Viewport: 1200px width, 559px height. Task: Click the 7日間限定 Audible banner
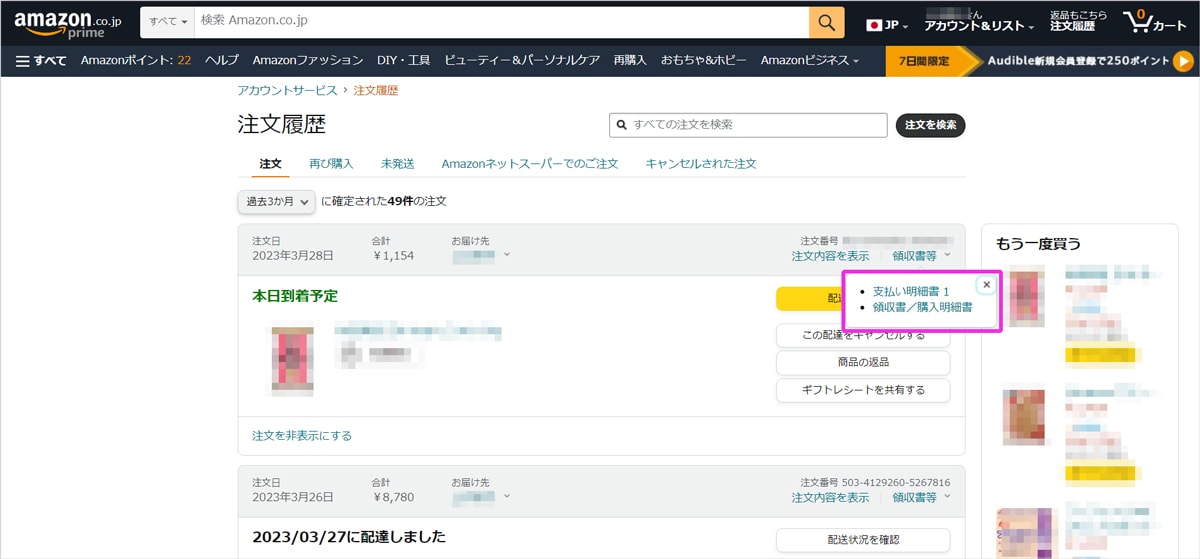(1040, 61)
